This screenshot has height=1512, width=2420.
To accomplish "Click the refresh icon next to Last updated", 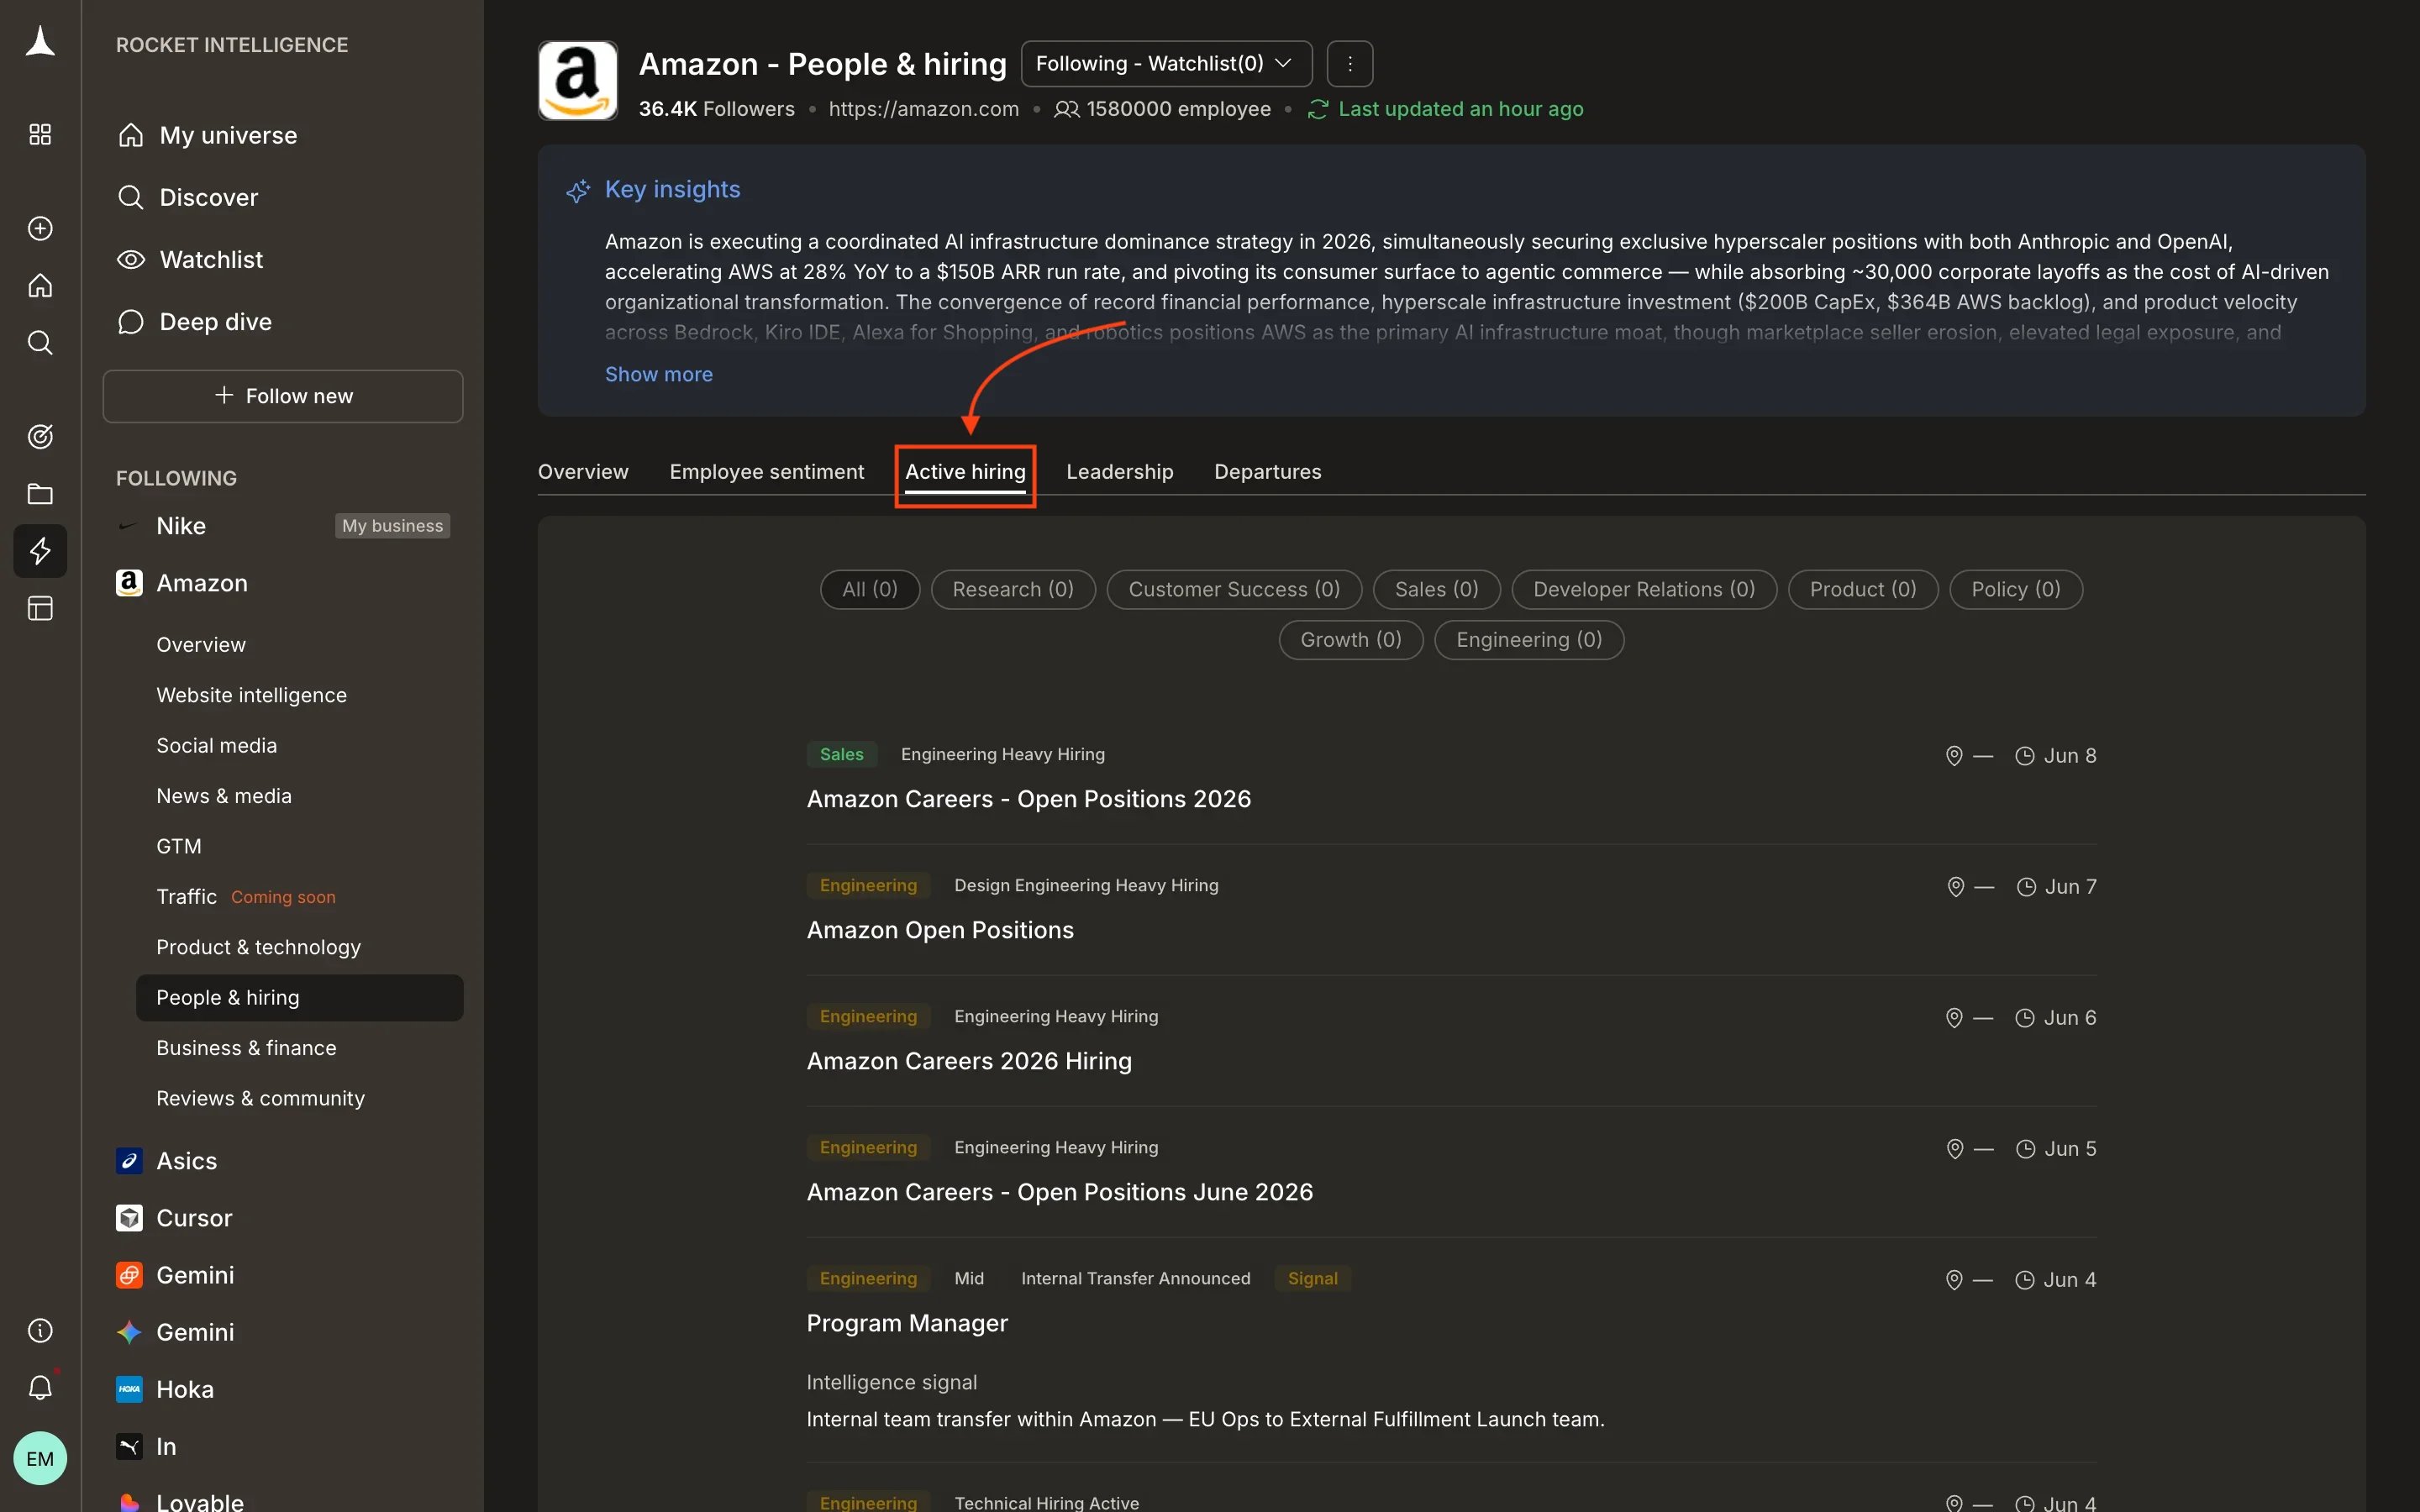I will (1318, 109).
